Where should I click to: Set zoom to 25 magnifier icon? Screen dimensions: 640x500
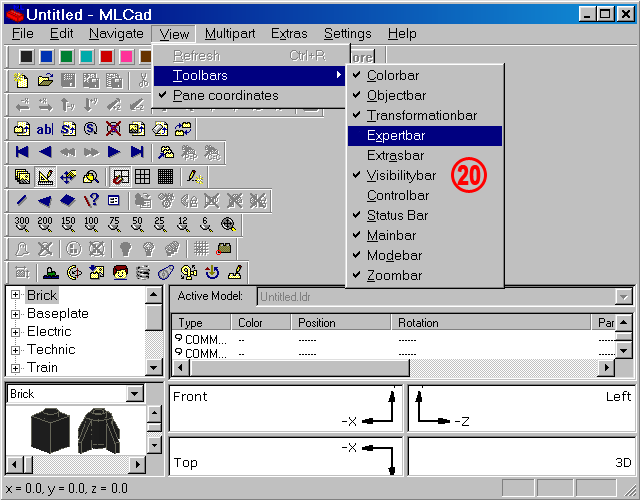(x=160, y=224)
